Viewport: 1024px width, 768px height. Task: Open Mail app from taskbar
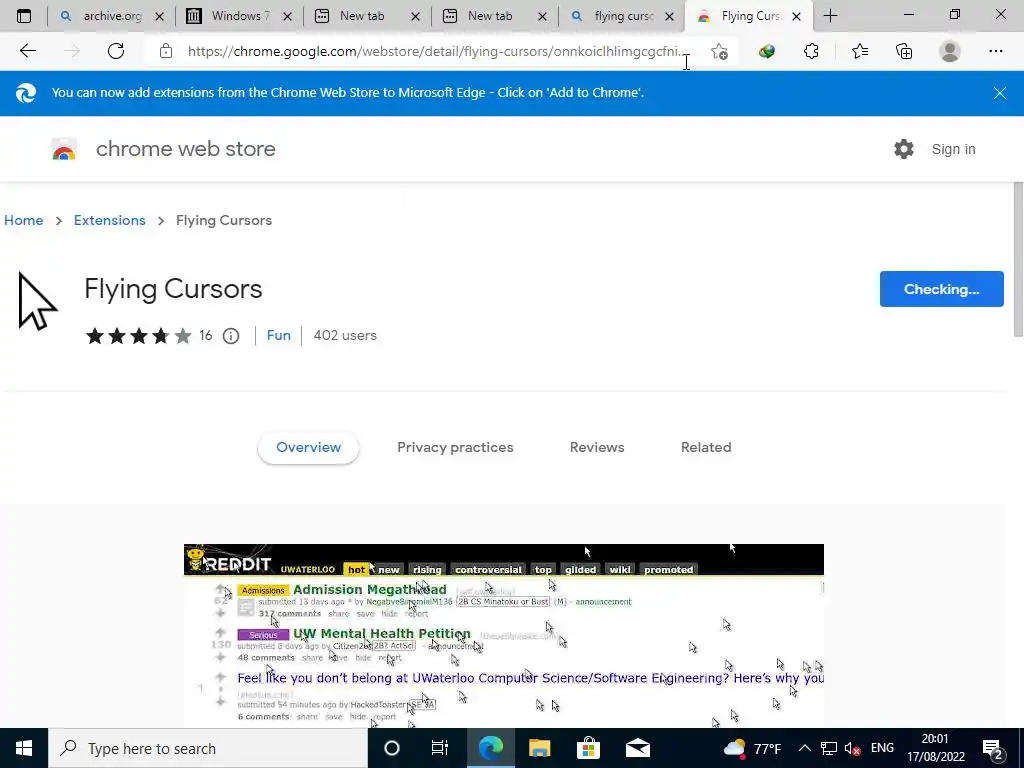pyautogui.click(x=637, y=748)
